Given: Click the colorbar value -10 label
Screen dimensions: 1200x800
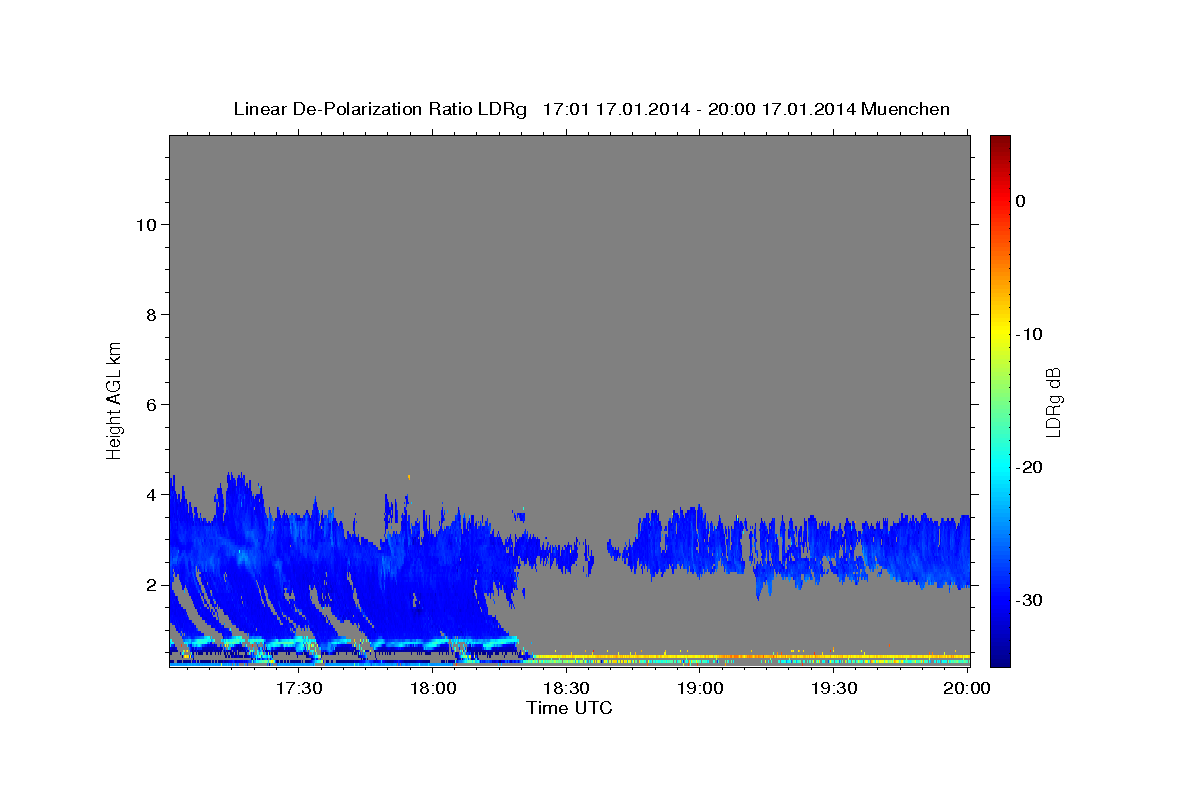Looking at the screenshot, I should coord(1030,334).
